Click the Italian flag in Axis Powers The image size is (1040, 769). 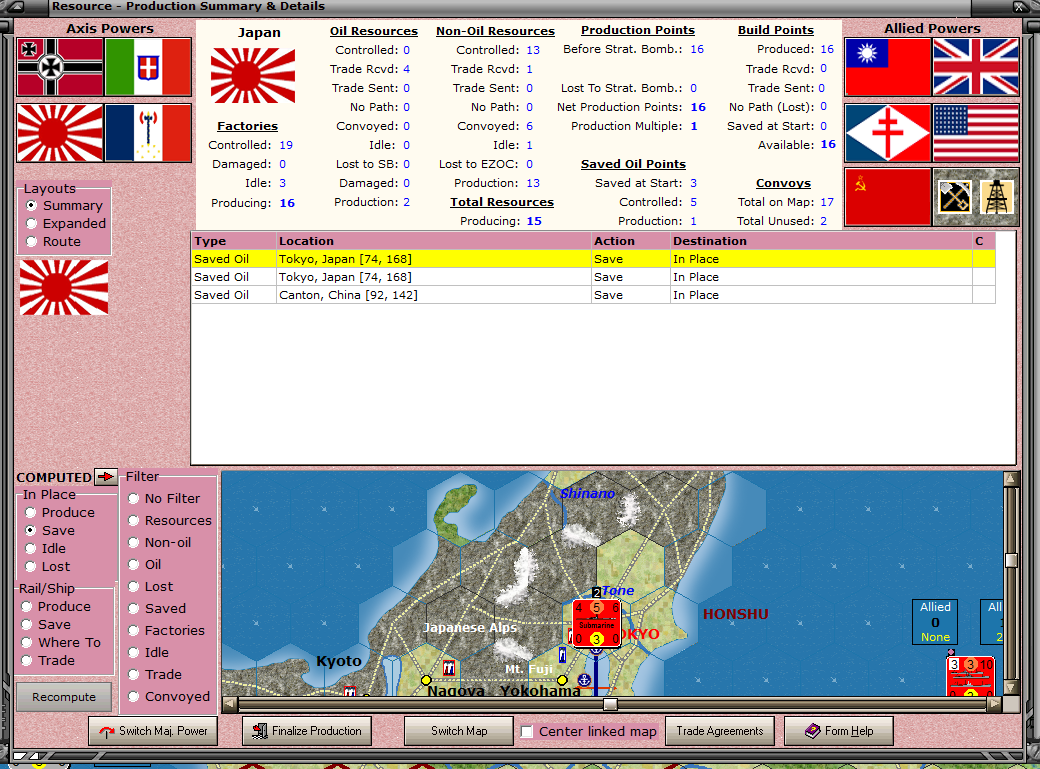point(148,66)
